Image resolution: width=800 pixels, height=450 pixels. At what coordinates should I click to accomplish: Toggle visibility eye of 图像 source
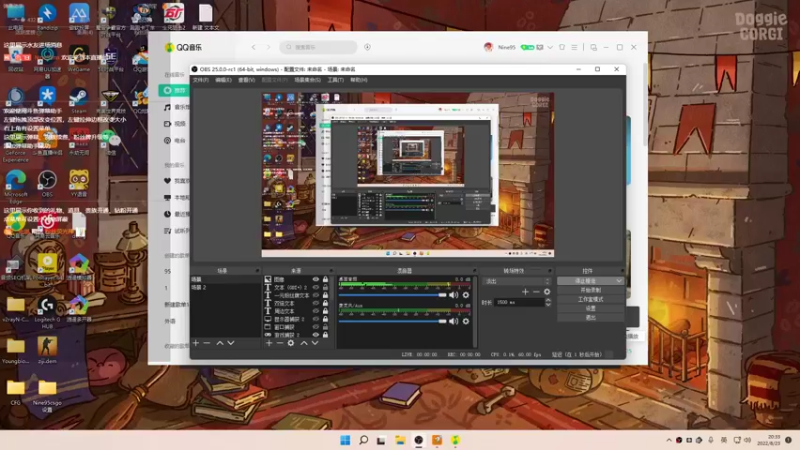click(x=316, y=279)
